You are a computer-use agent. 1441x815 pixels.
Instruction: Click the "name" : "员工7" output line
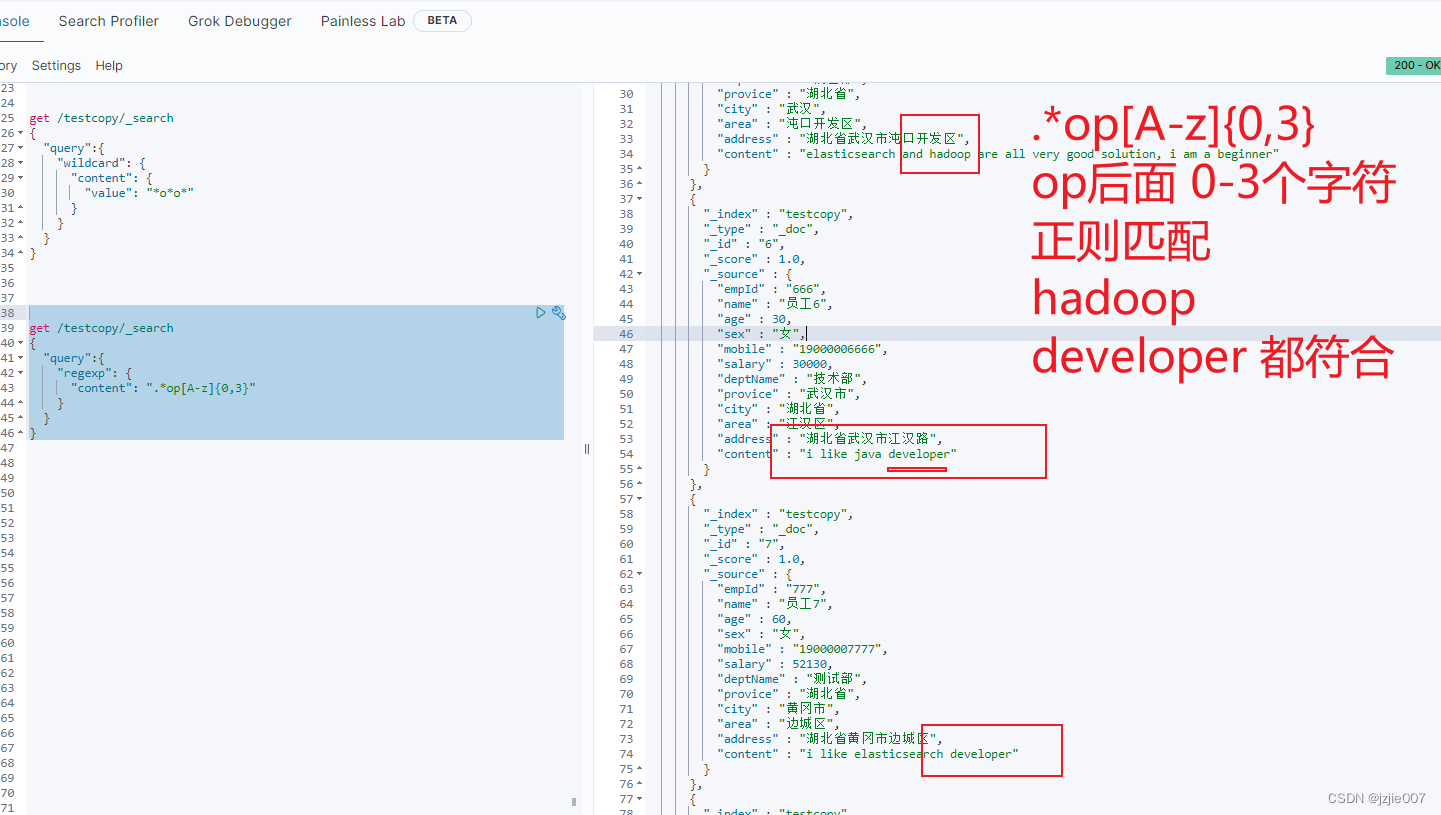[x=775, y=604]
